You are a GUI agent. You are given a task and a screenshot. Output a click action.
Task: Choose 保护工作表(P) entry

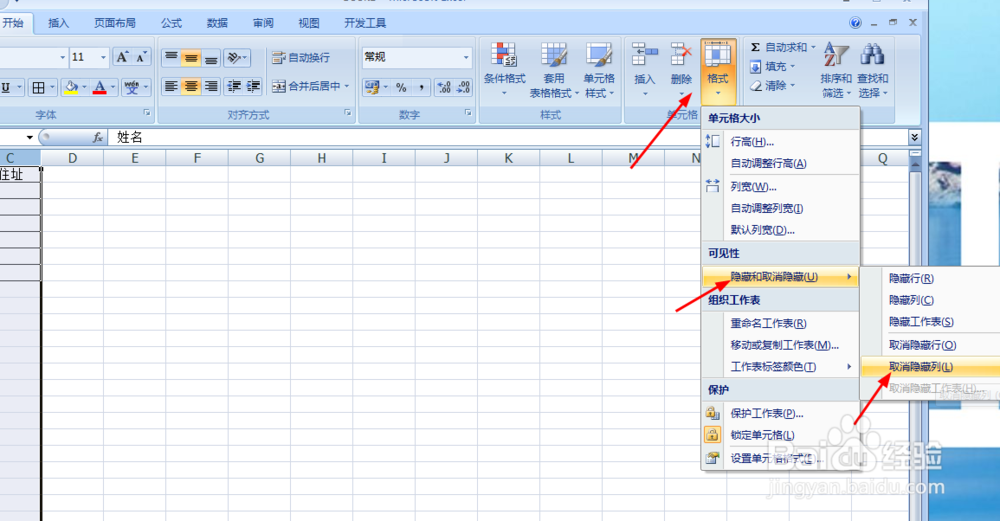click(781, 413)
